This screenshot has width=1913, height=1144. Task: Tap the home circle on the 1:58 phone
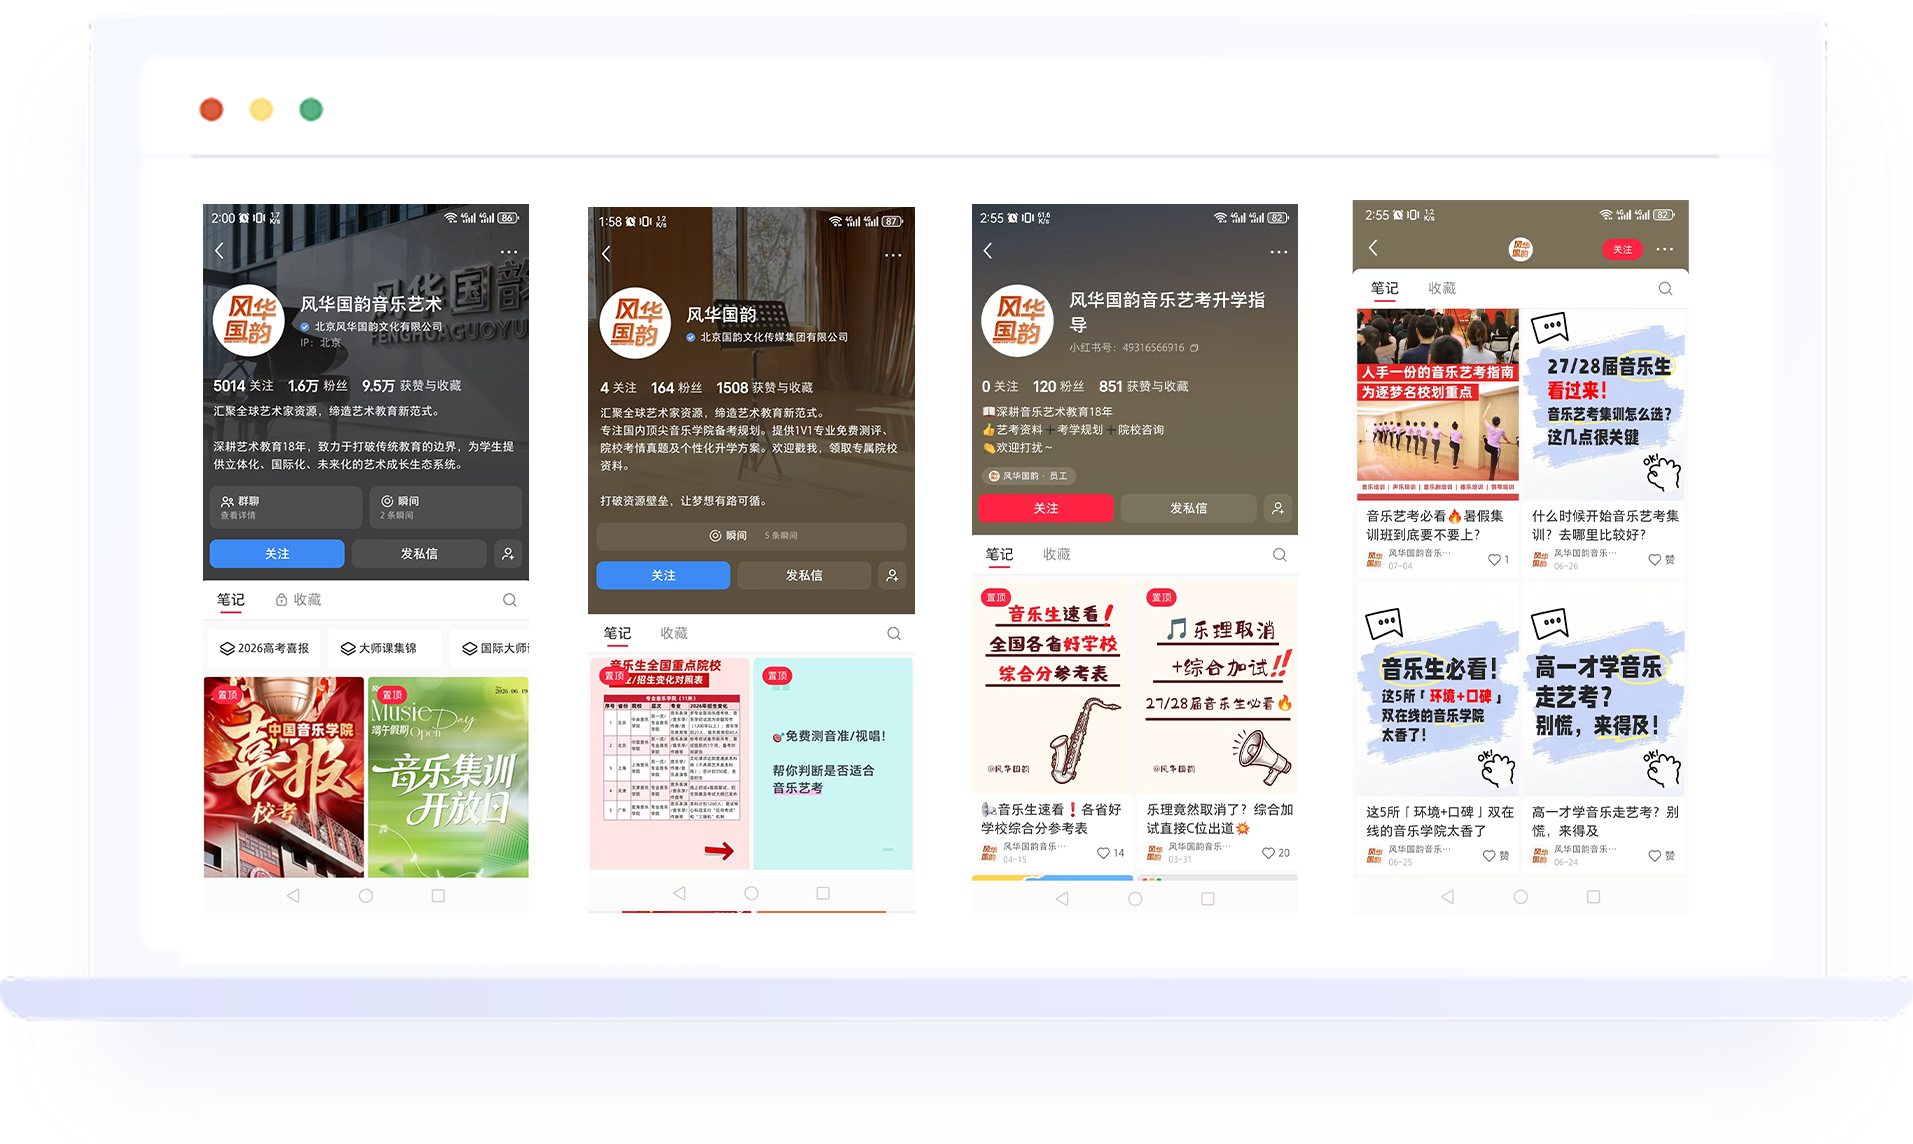coord(751,893)
